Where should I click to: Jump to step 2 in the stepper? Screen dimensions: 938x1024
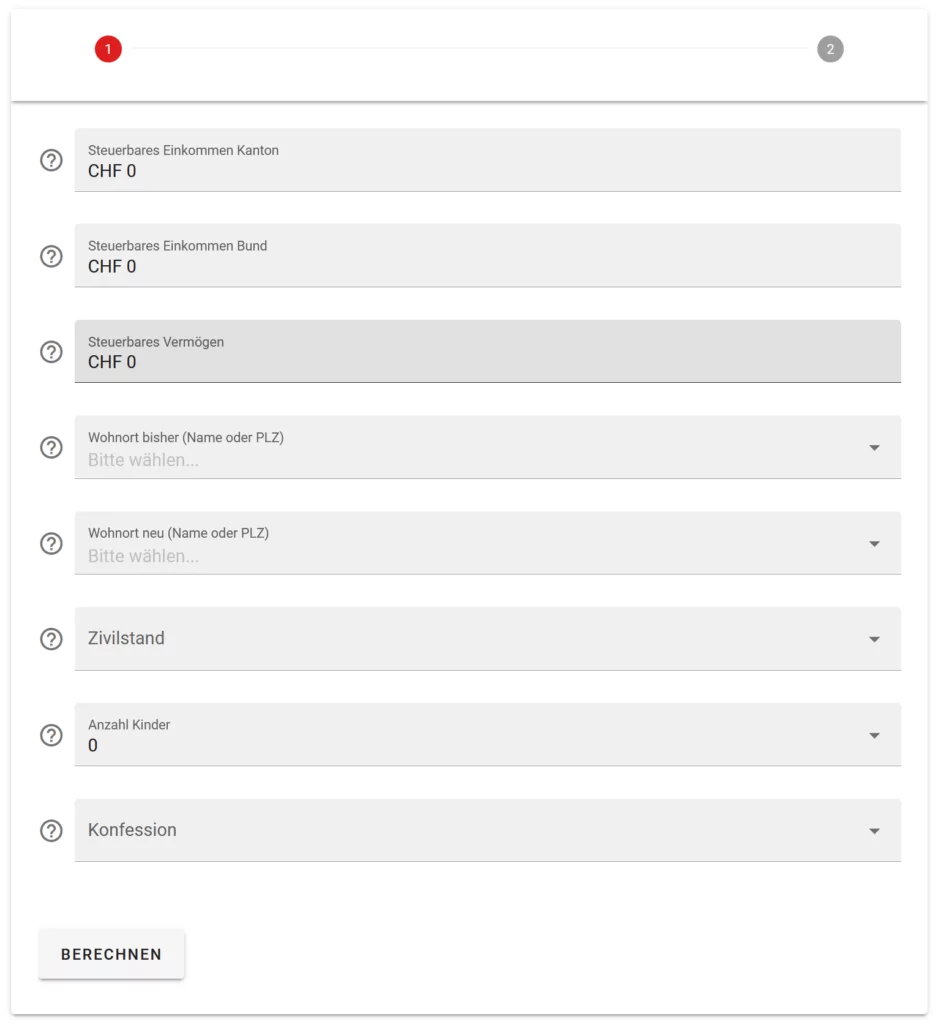click(x=830, y=49)
